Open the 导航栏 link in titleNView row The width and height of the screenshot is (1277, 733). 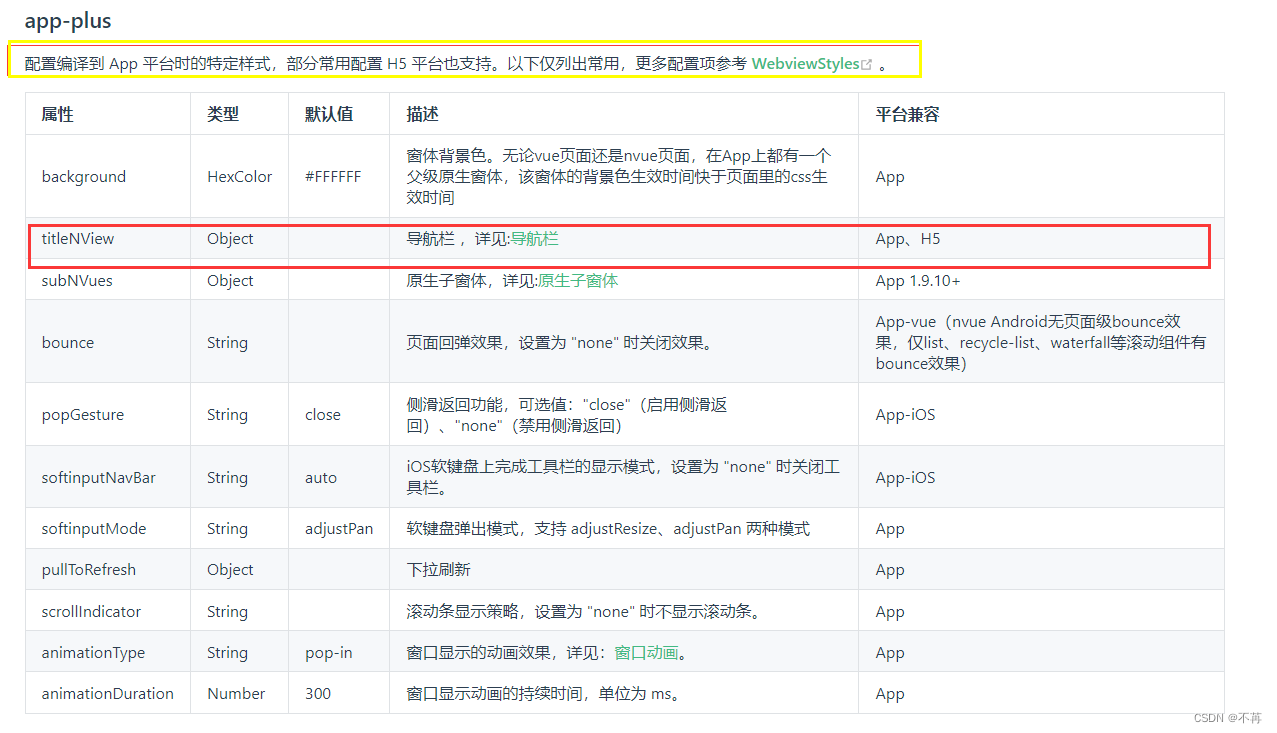coord(535,238)
